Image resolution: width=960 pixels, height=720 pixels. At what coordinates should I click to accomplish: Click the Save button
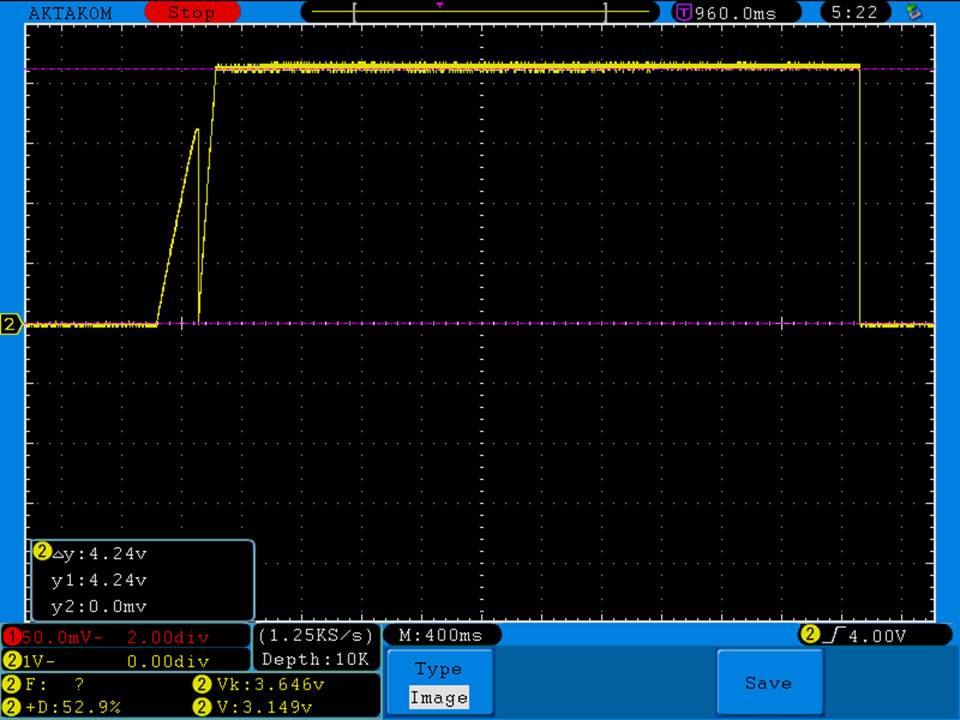(x=768, y=683)
